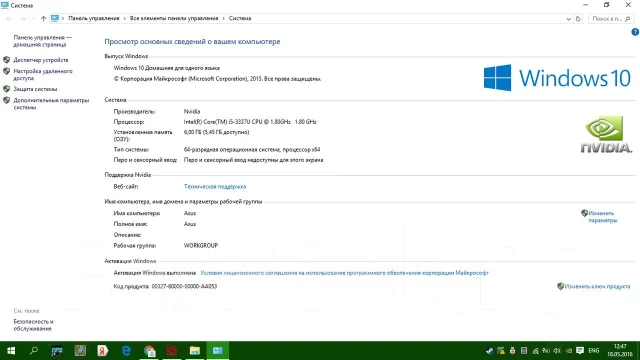The width and height of the screenshot is (640, 360).
Task: Open Yandex browser from the taskbar
Action: tap(102, 351)
